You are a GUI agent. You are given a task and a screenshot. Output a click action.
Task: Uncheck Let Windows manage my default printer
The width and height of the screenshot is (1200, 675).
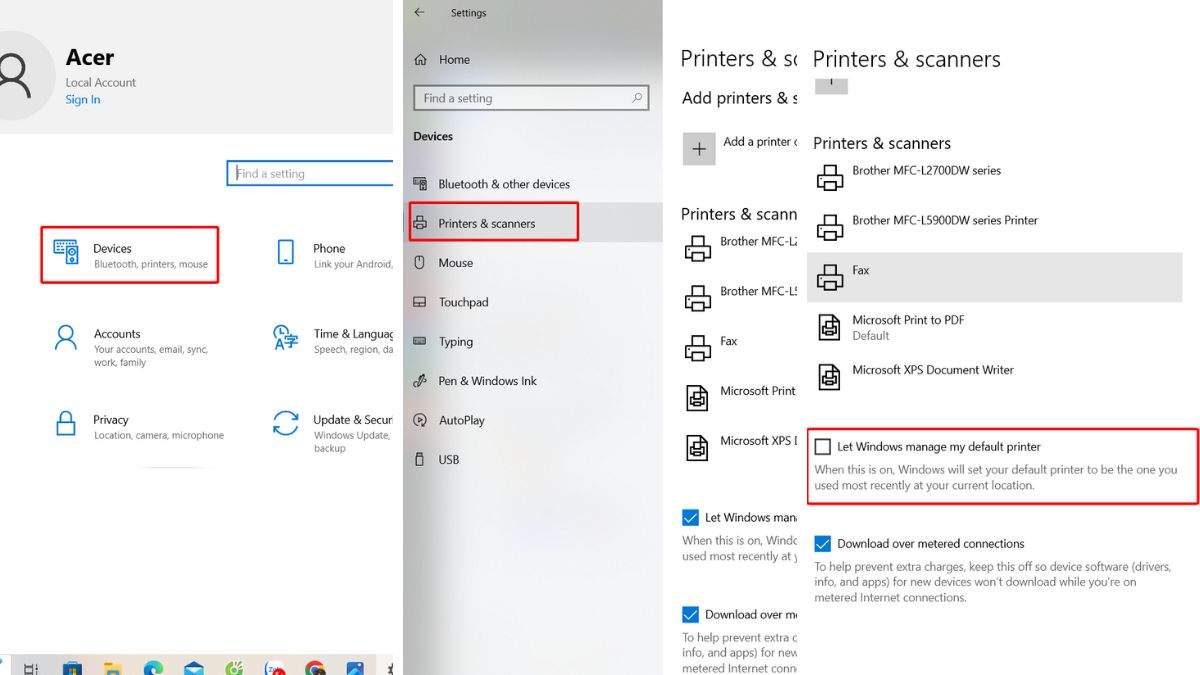[823, 446]
